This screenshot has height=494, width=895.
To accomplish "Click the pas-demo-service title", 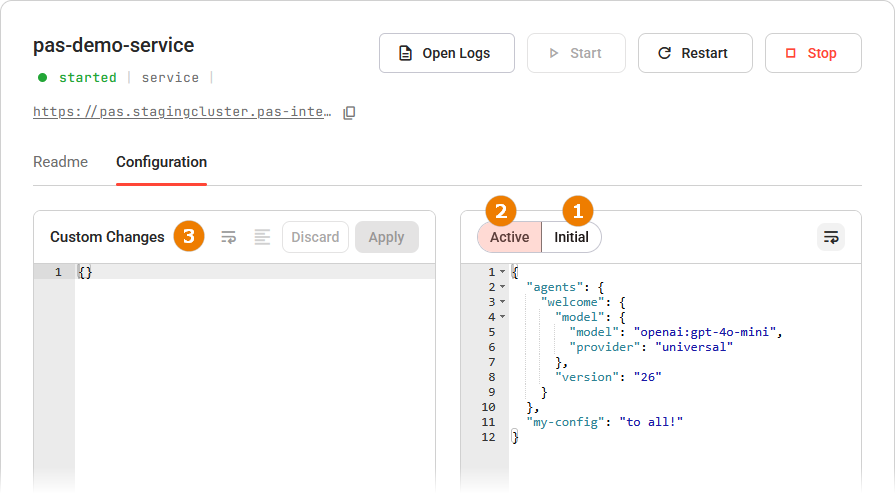I will pos(114,45).
